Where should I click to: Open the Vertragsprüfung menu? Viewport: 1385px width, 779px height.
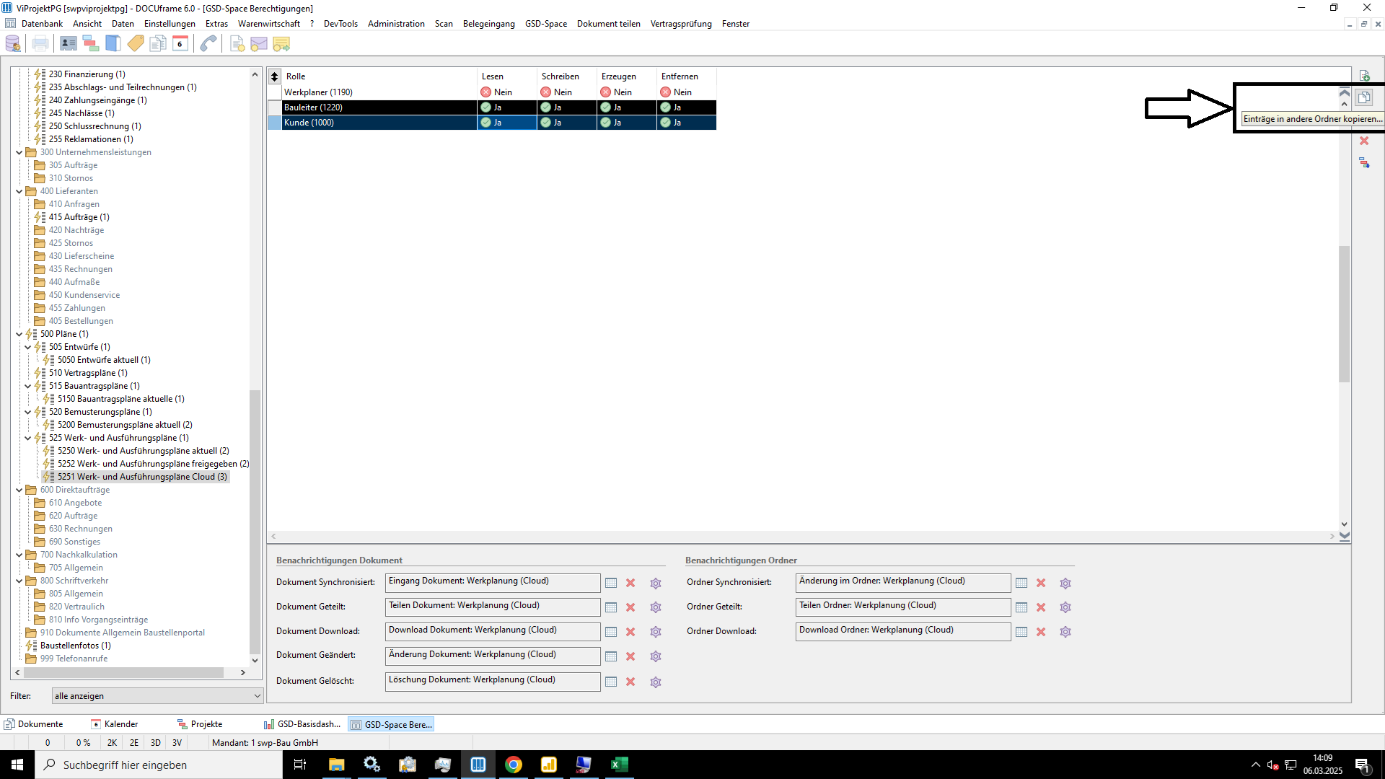point(681,24)
